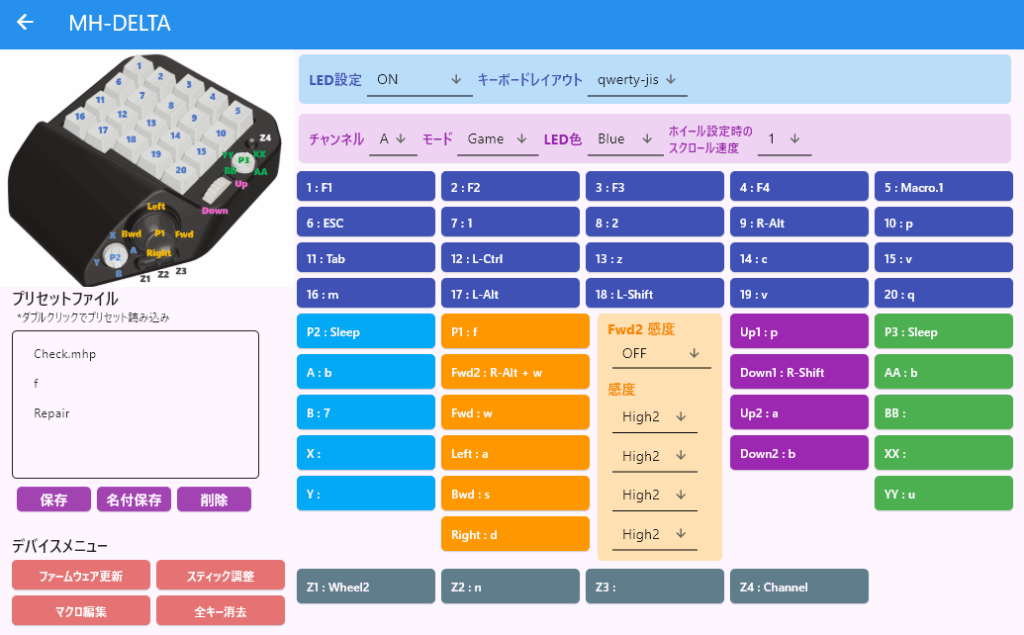Click the 保存 button to save the preset
This screenshot has height=635, width=1024.
pyautogui.click(x=53, y=499)
